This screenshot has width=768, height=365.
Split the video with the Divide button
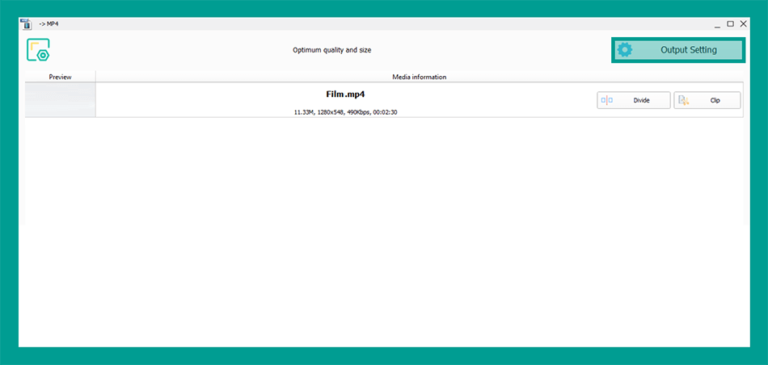coord(633,100)
